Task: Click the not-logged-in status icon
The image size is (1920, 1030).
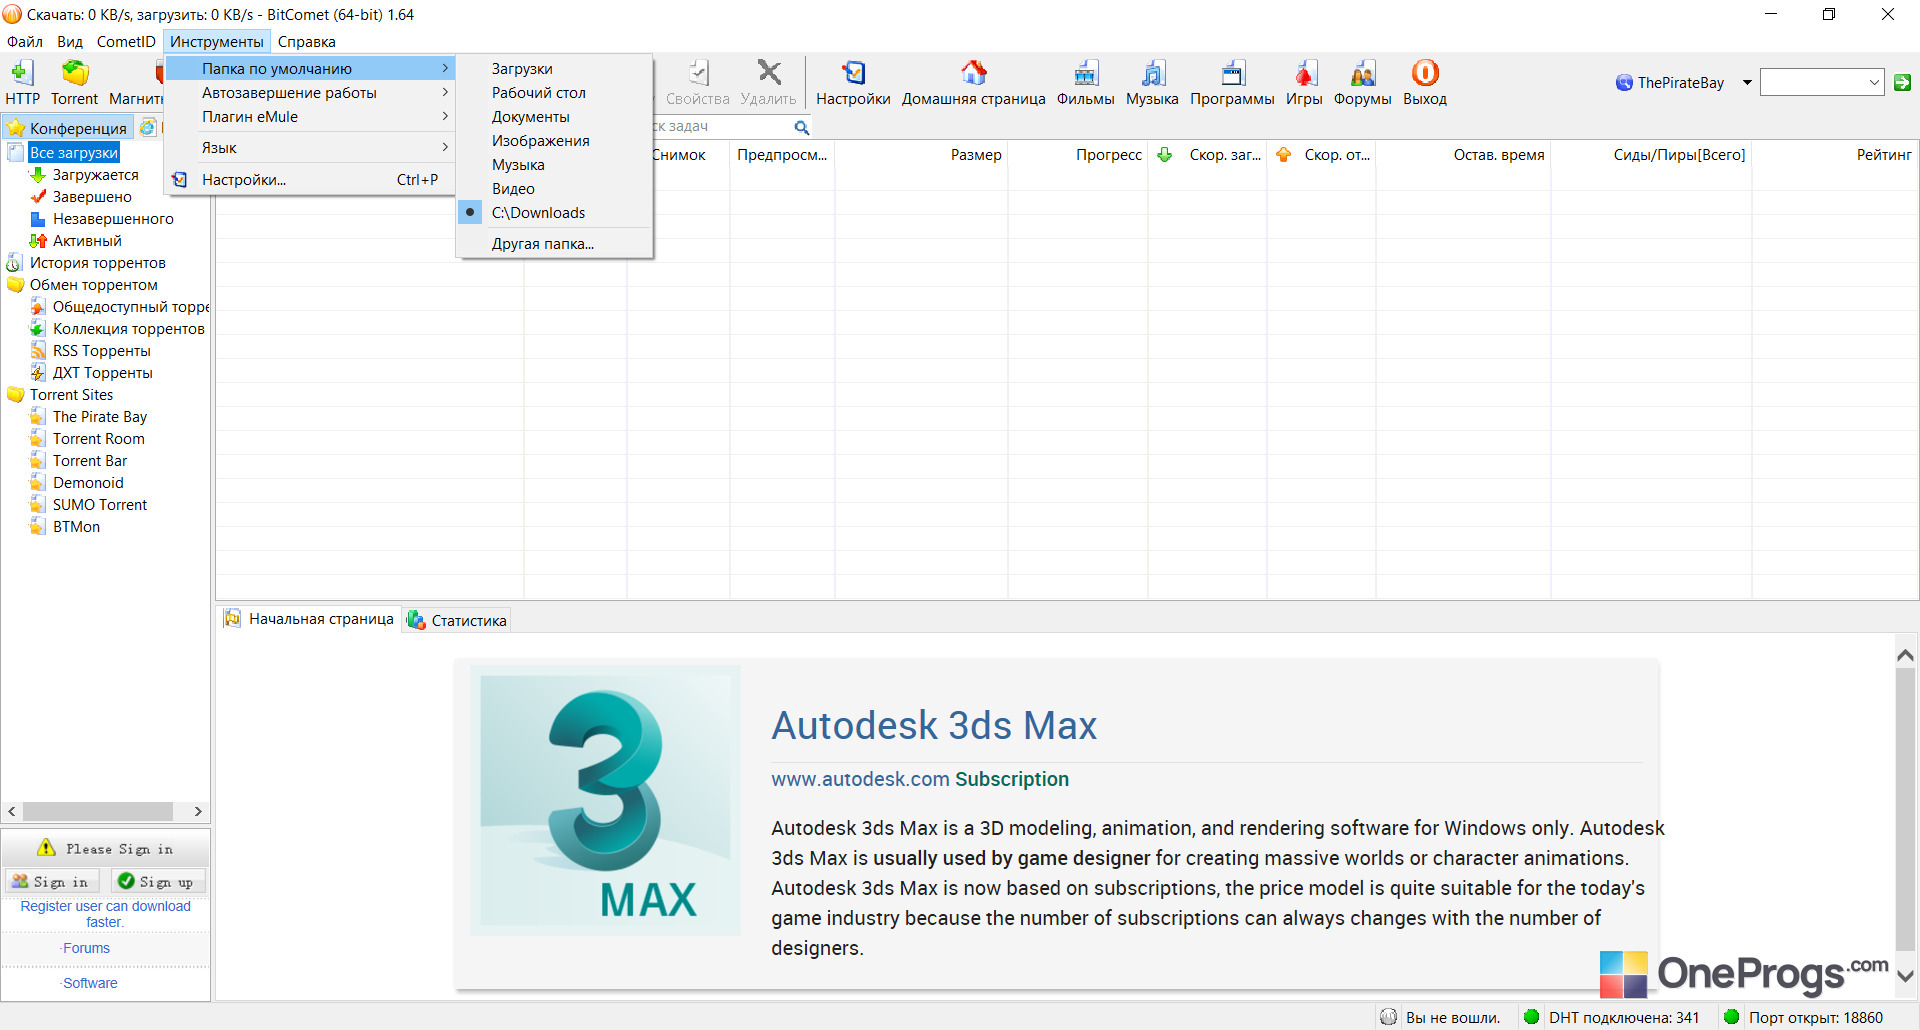Action: click(1389, 1017)
